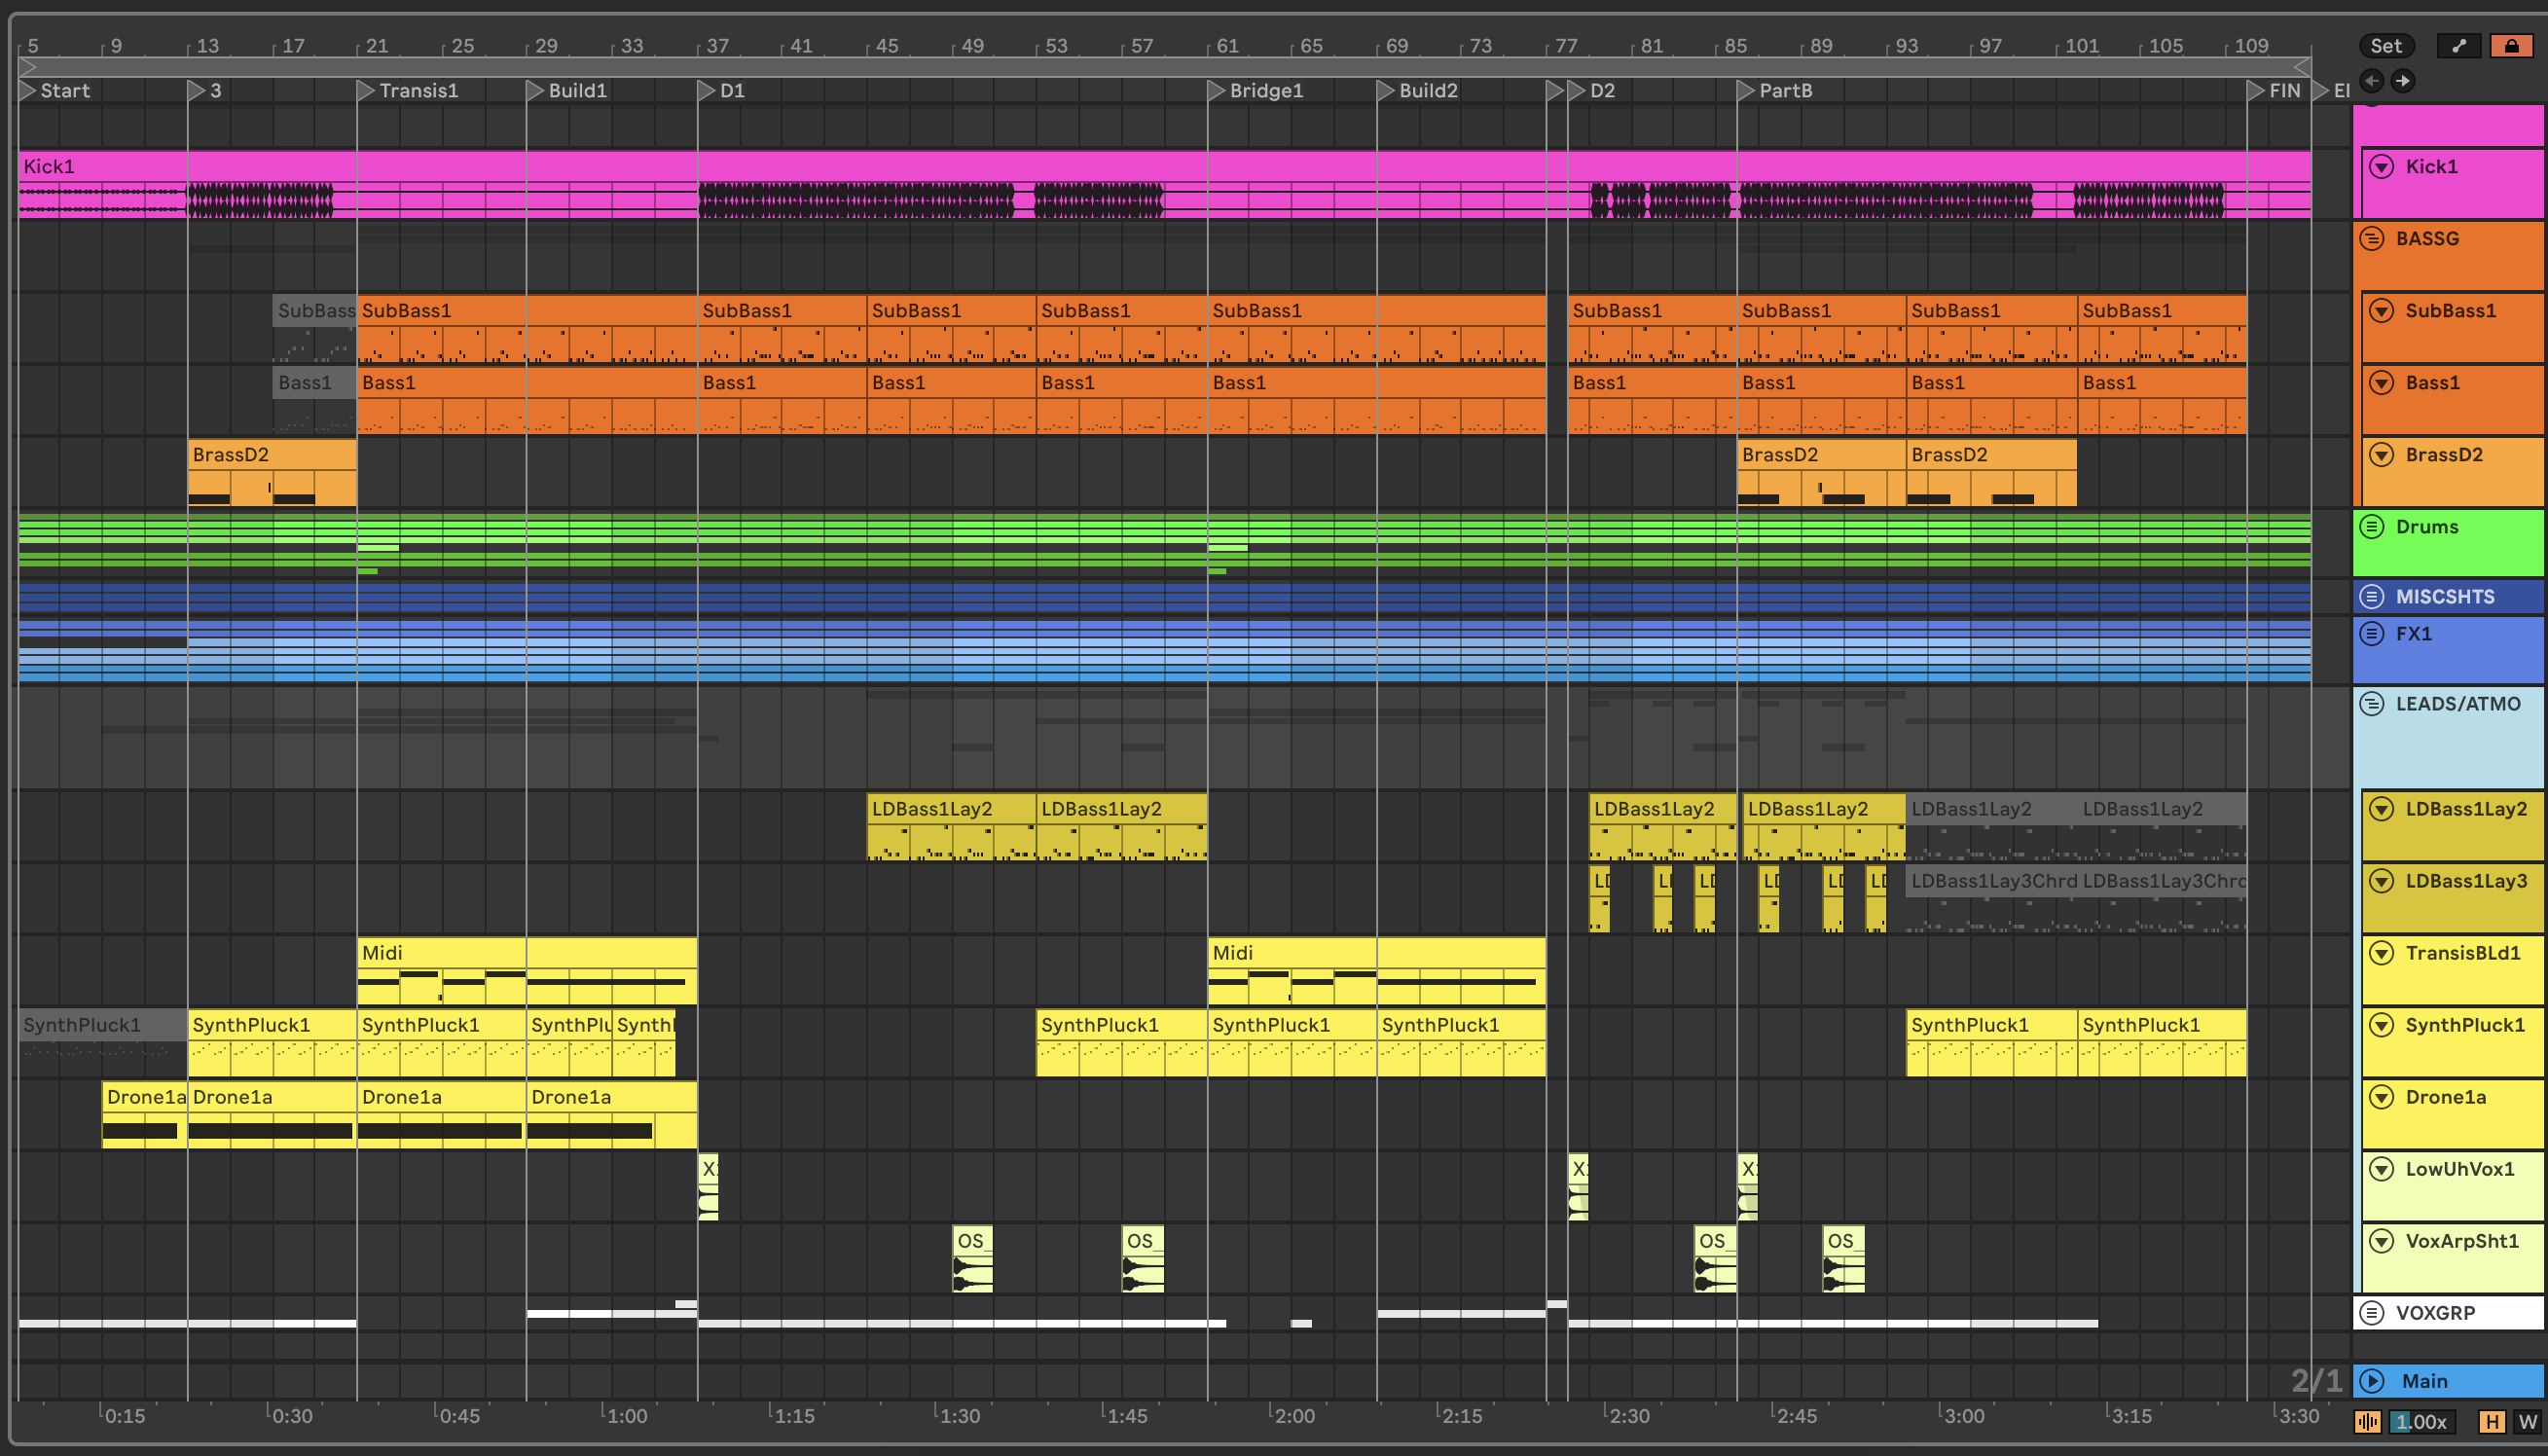2548x1456 pixels.
Task: Click the Drums group icon
Action: coord(2372,527)
